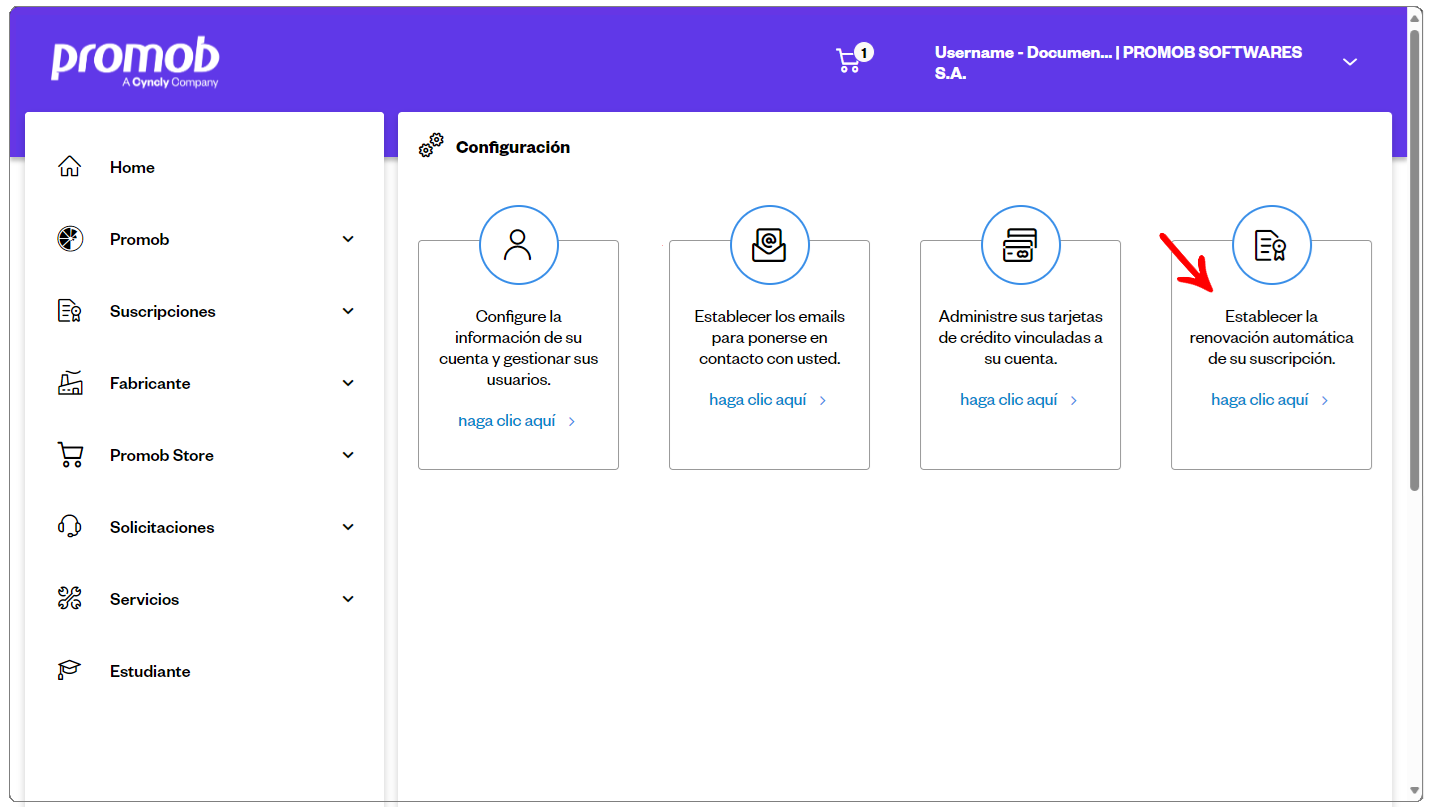Expand the Suscripciones menu chevron
The height and width of the screenshot is (807, 1438).
(348, 311)
